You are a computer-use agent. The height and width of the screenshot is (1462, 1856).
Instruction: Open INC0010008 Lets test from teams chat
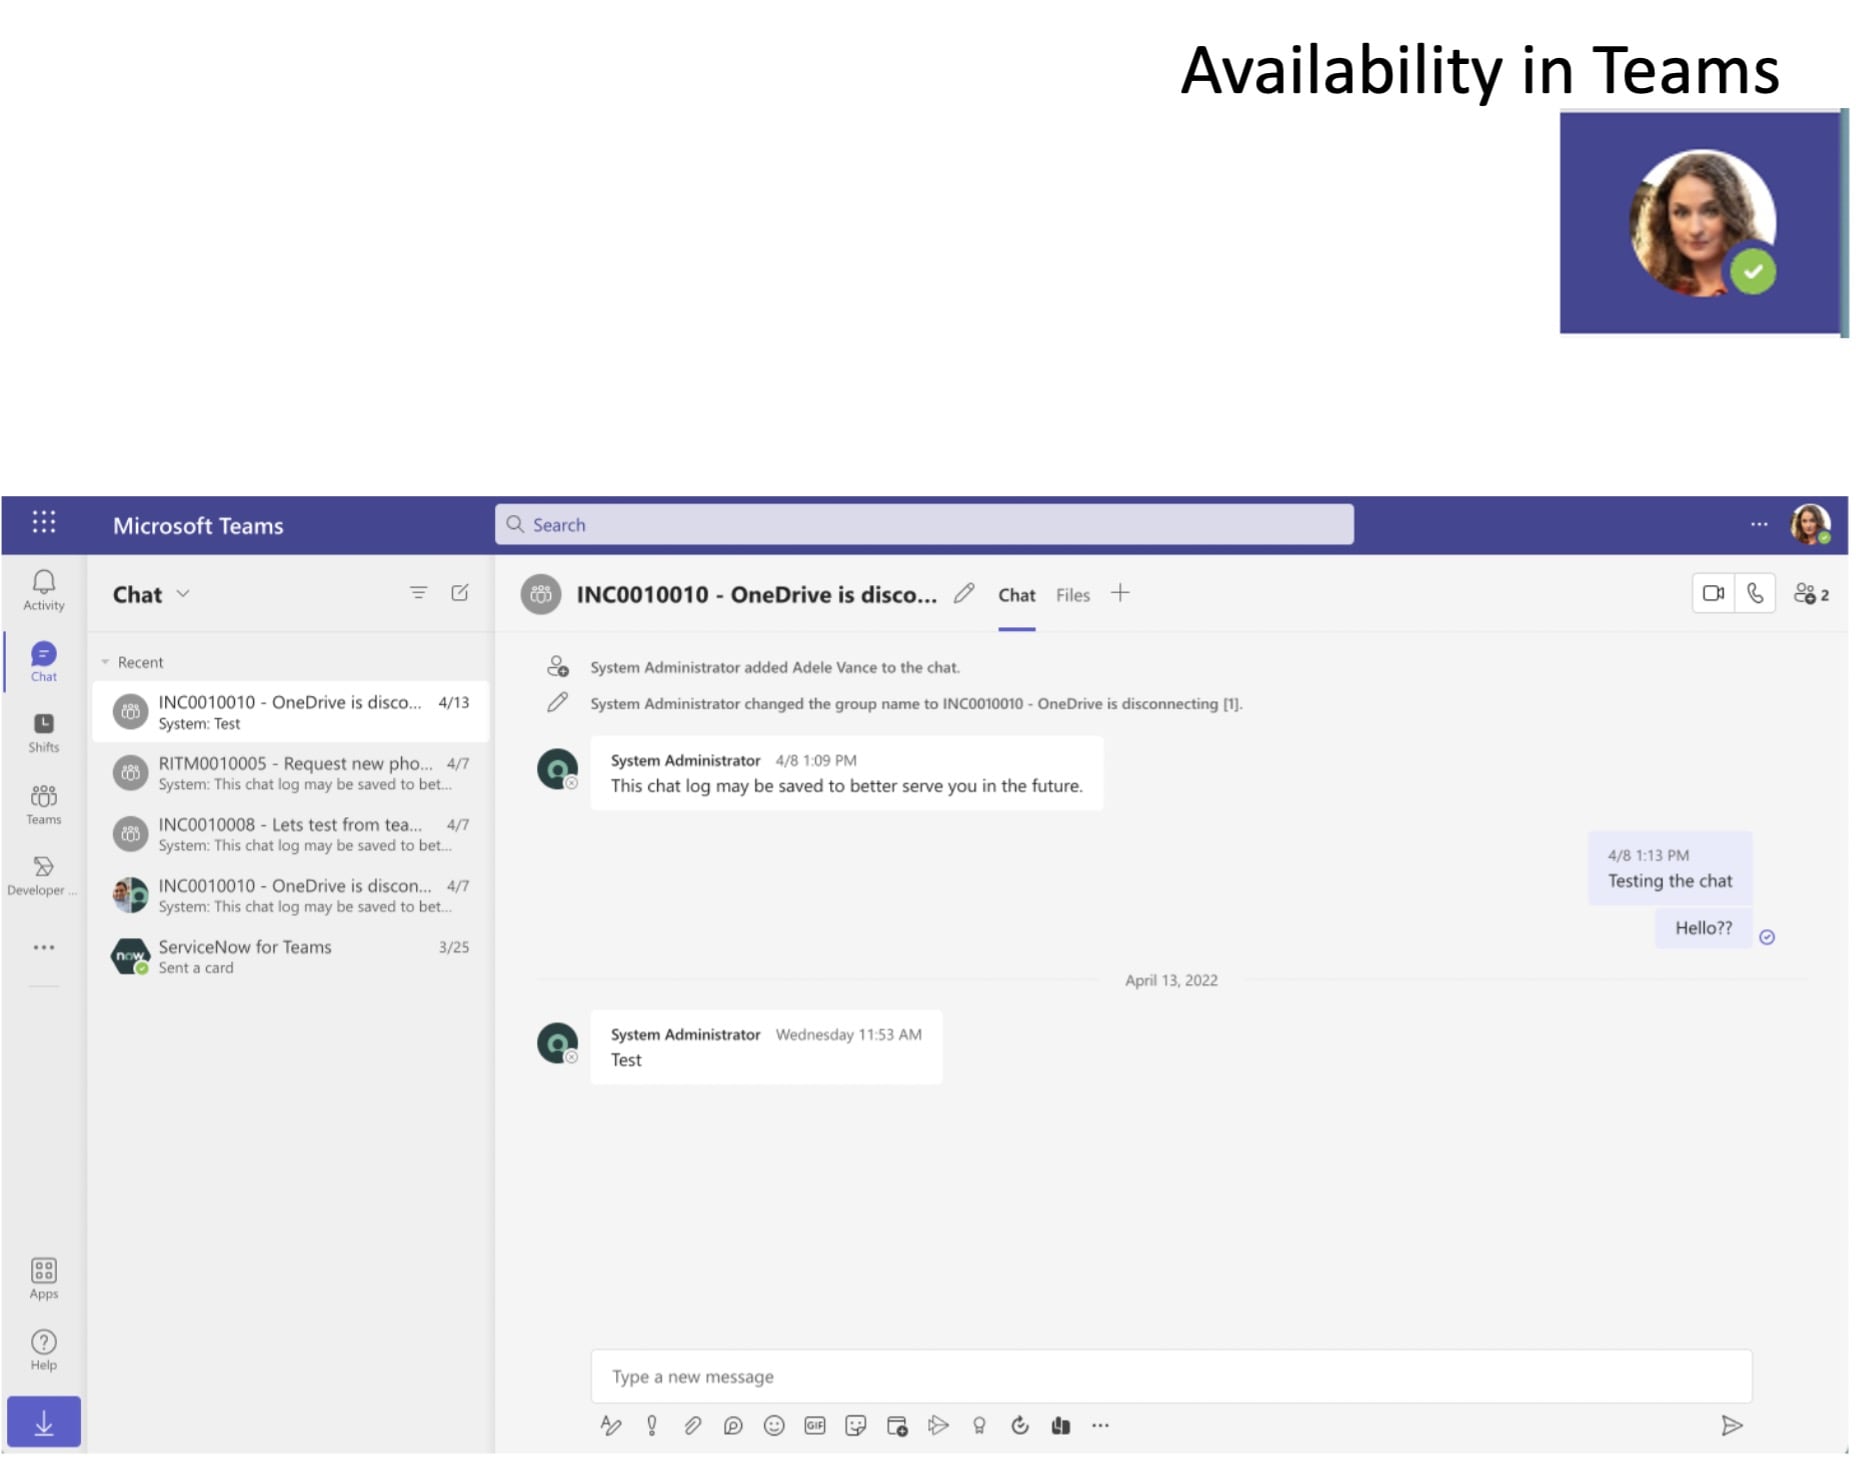coord(291,834)
